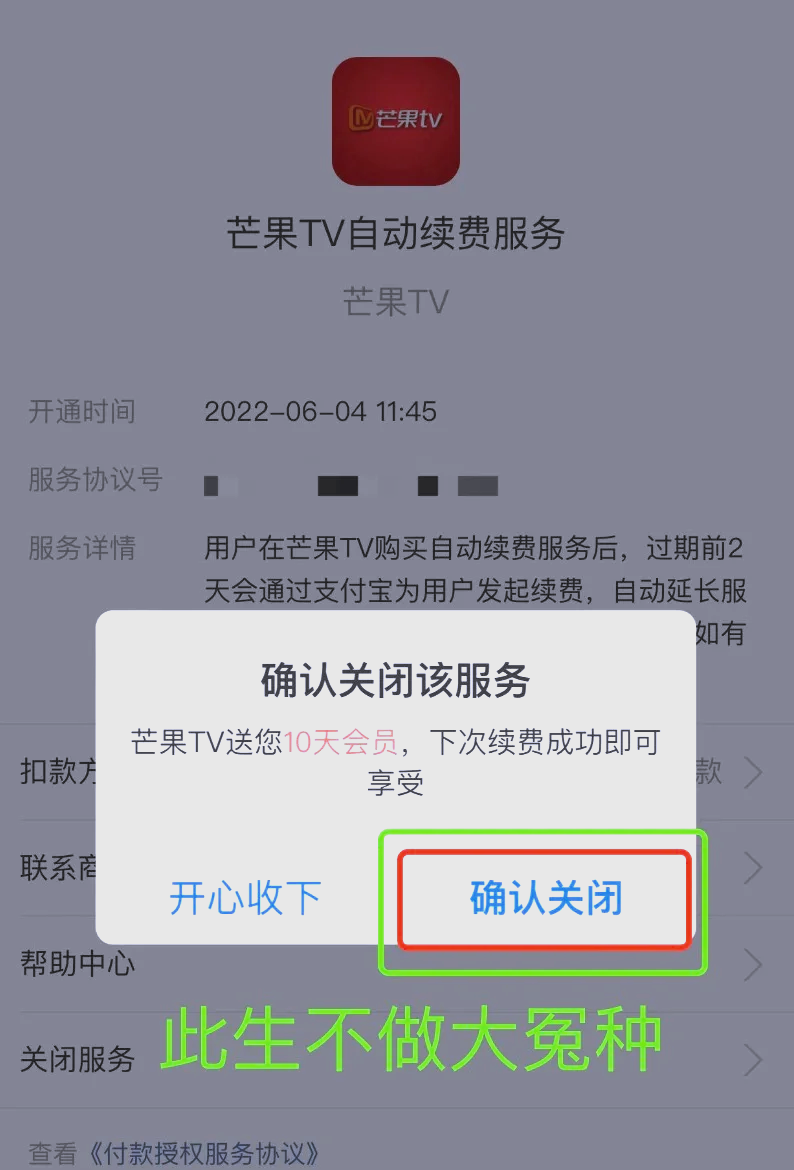Click the blurred 服务协议号 number
The width and height of the screenshot is (794, 1170).
click(x=351, y=486)
